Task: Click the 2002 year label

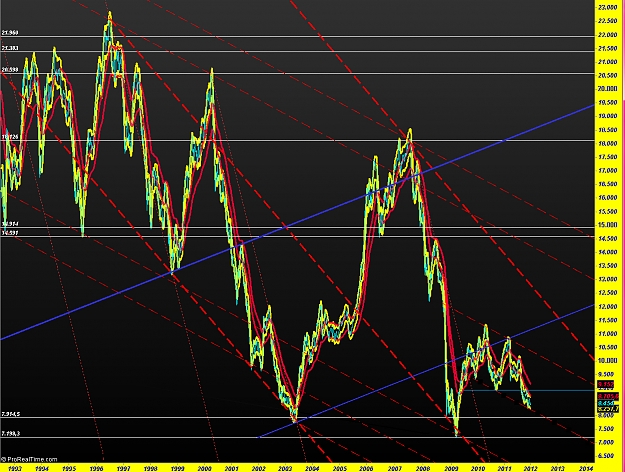Action: pos(258,468)
